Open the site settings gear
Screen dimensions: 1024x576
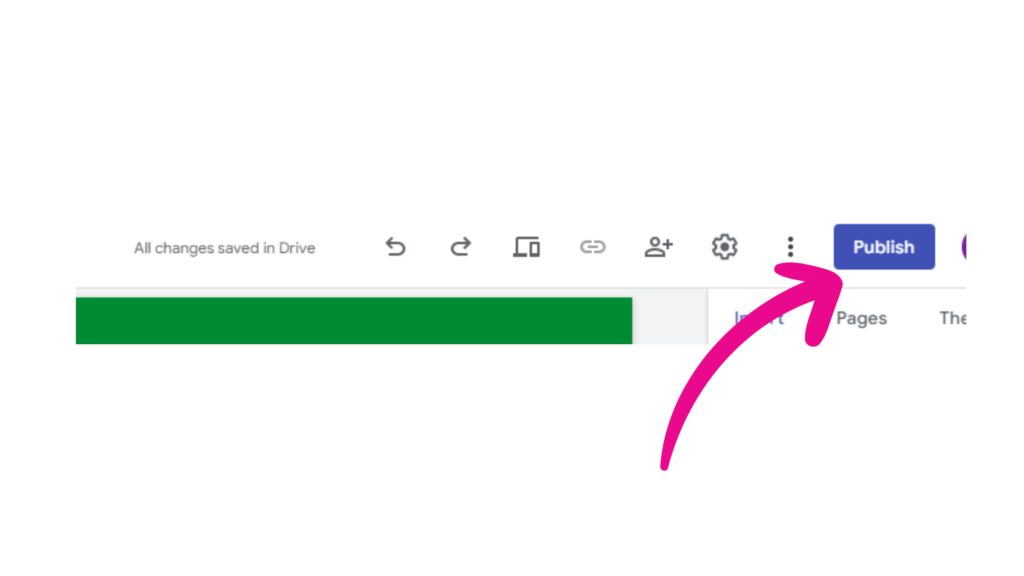tap(724, 247)
